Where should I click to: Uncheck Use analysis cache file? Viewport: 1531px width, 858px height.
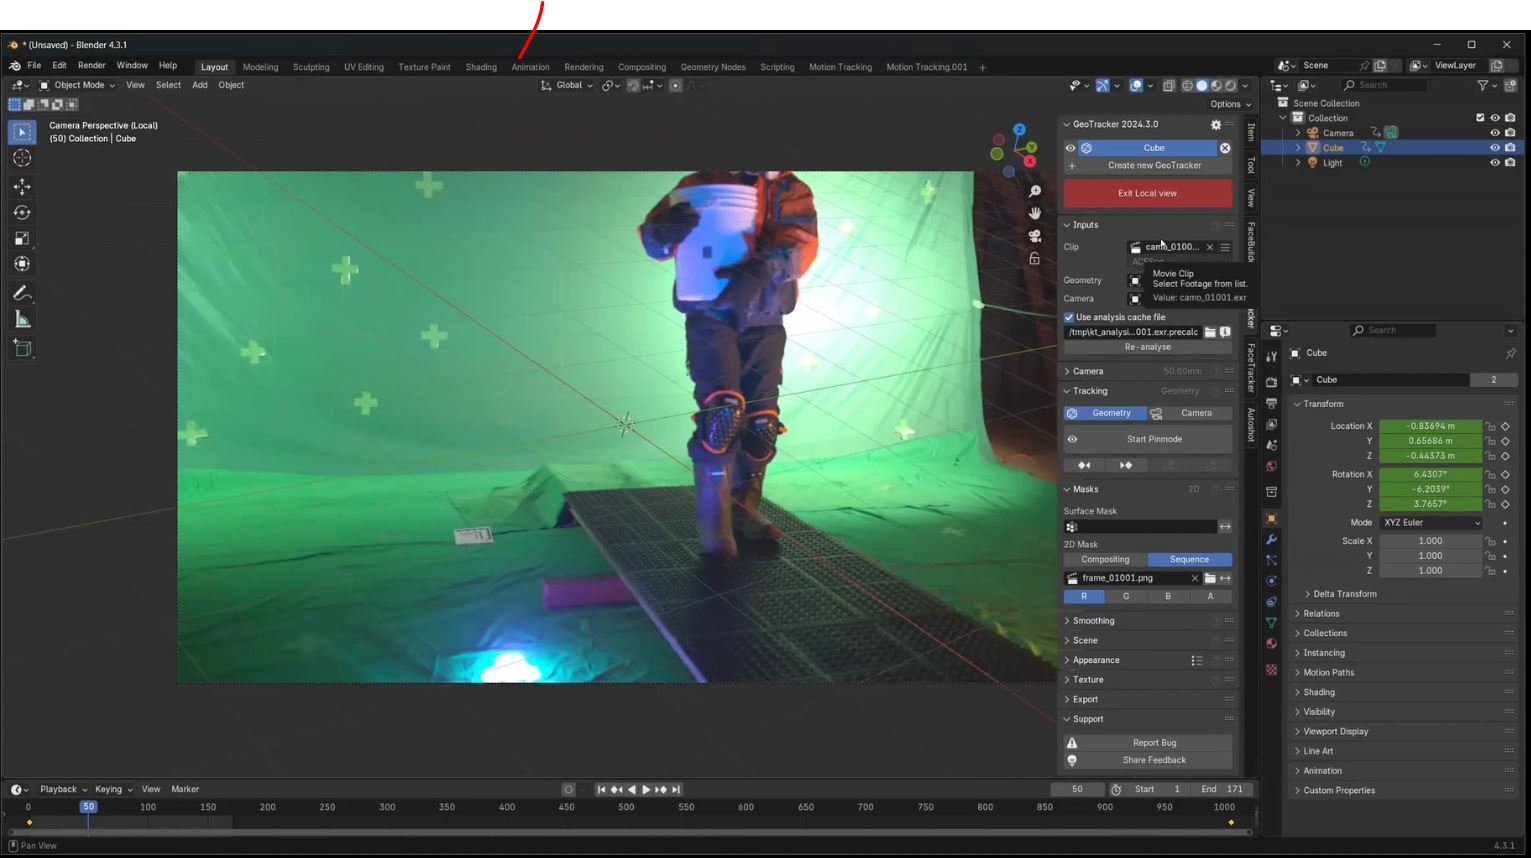click(x=1069, y=317)
